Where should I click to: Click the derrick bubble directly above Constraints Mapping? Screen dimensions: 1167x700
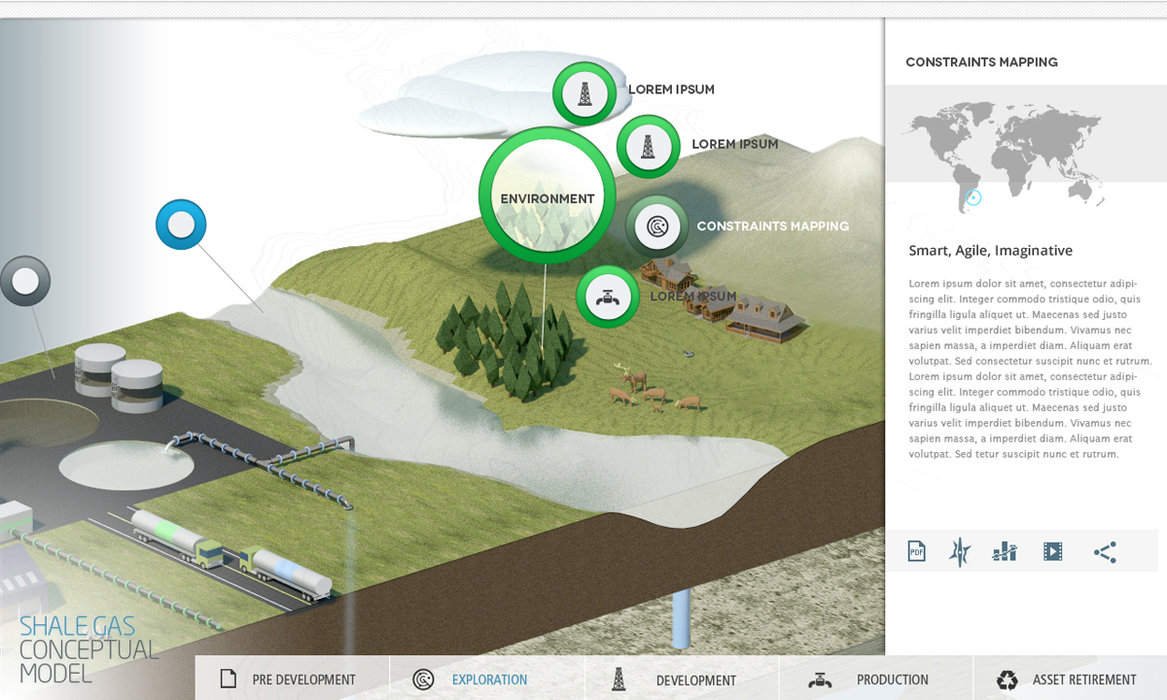(x=648, y=146)
